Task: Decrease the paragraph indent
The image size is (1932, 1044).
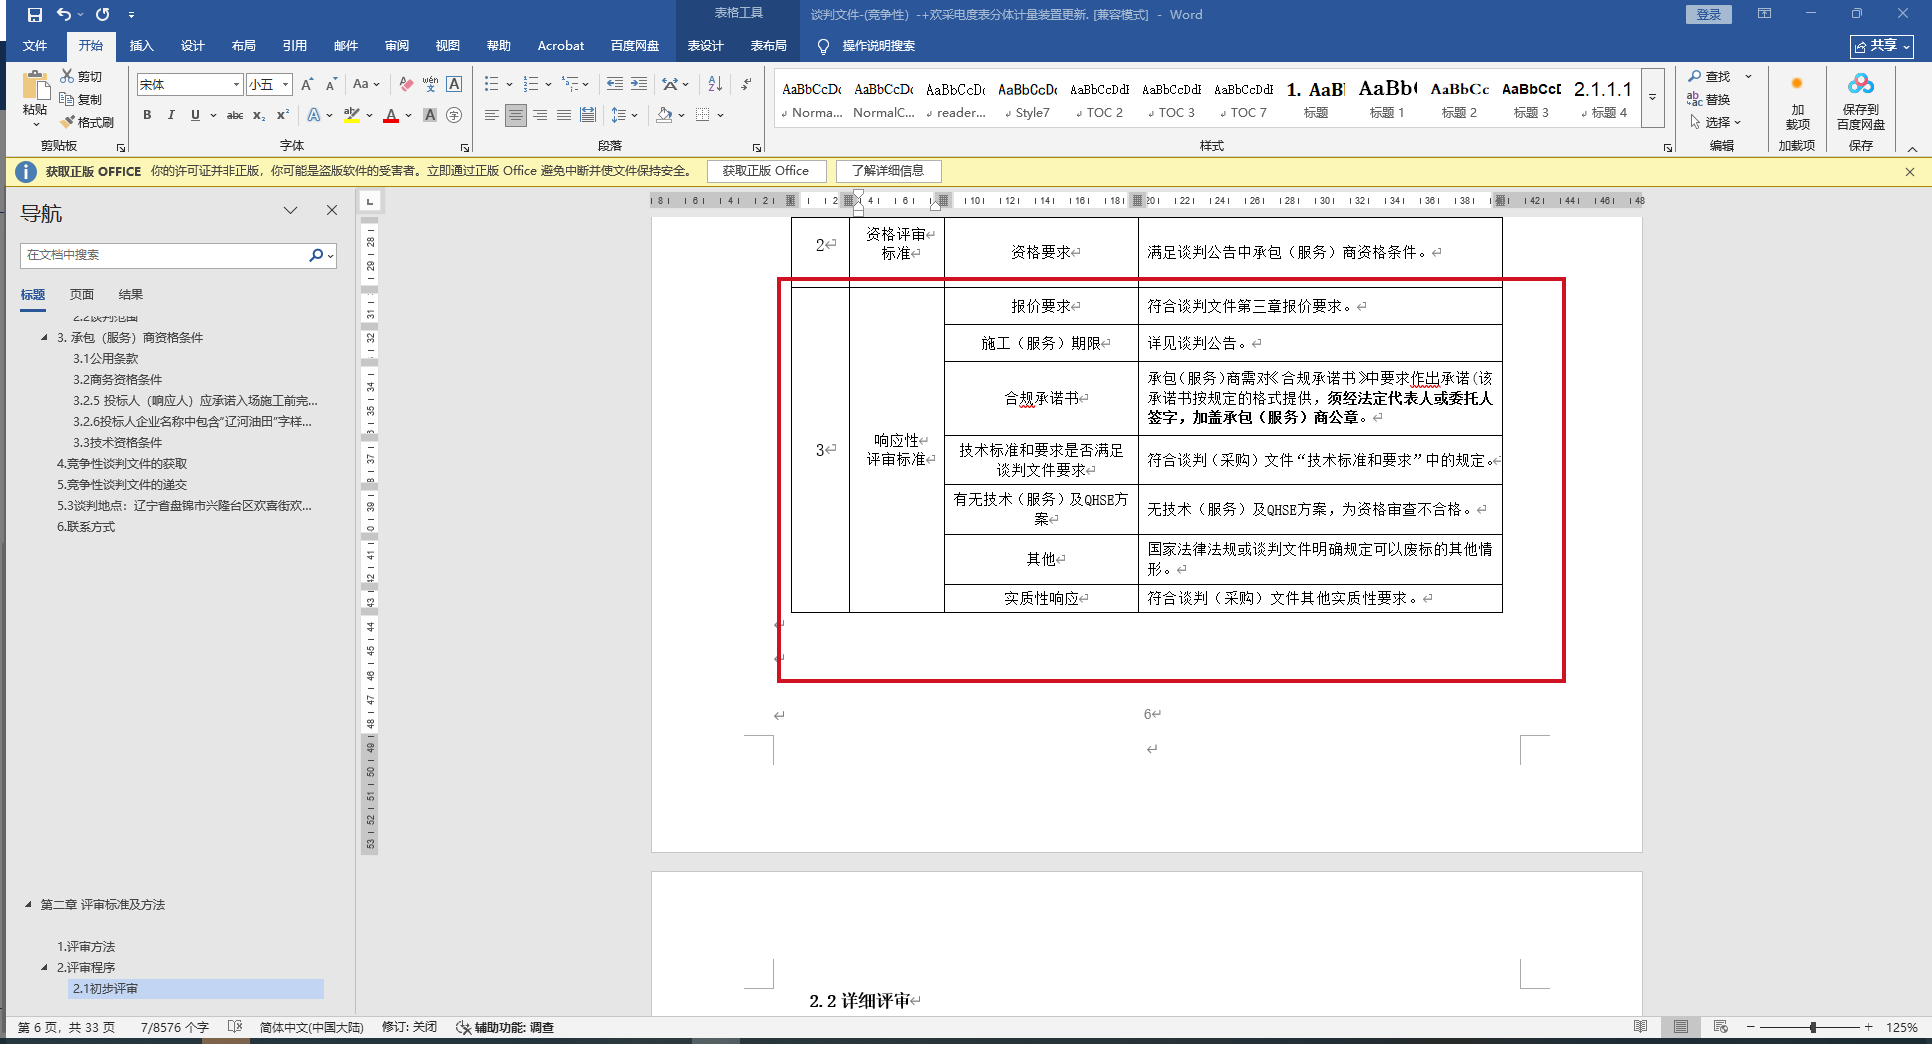Action: (614, 84)
